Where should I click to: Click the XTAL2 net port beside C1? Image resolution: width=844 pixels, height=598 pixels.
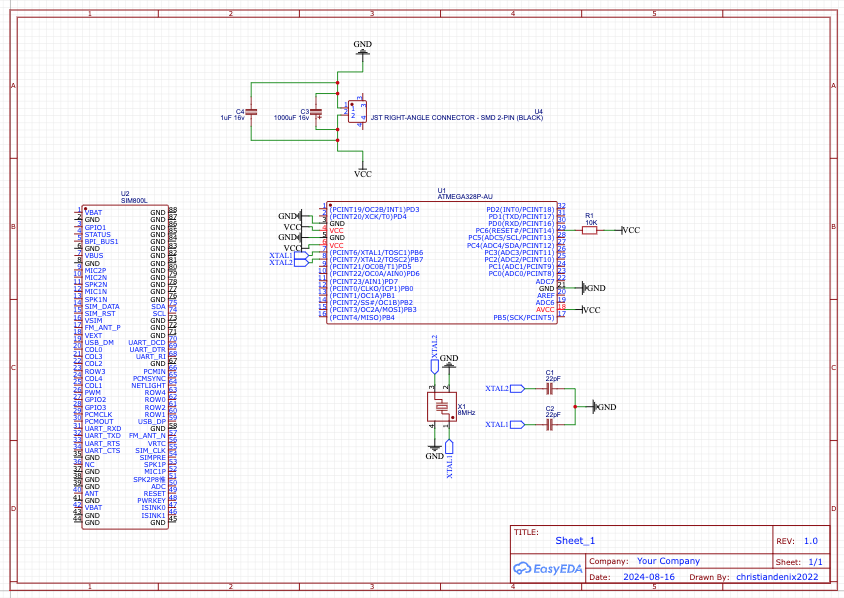point(504,388)
